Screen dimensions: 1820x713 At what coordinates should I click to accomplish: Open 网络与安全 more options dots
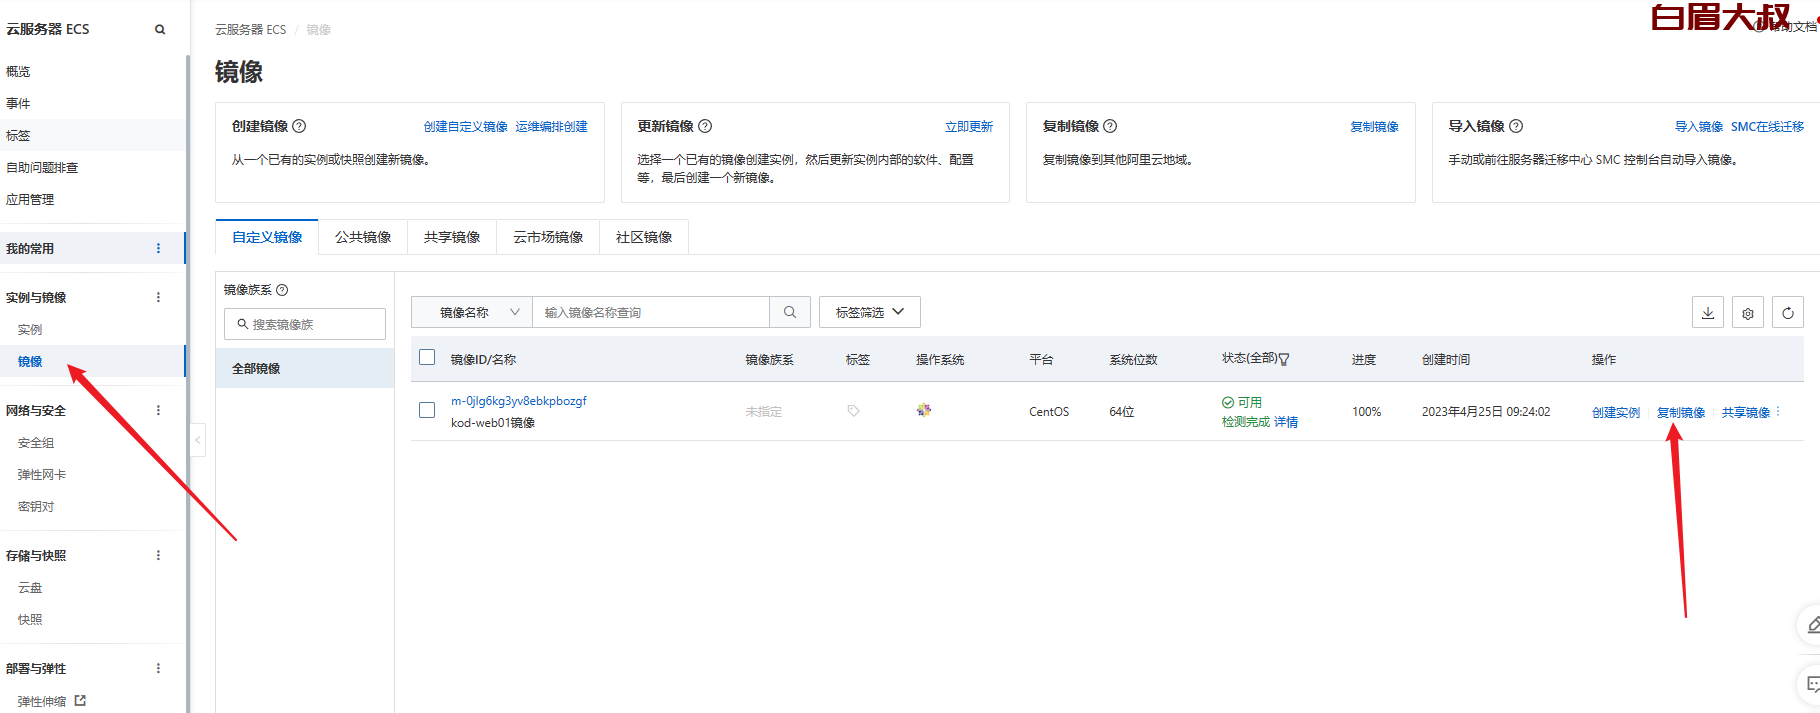(158, 410)
